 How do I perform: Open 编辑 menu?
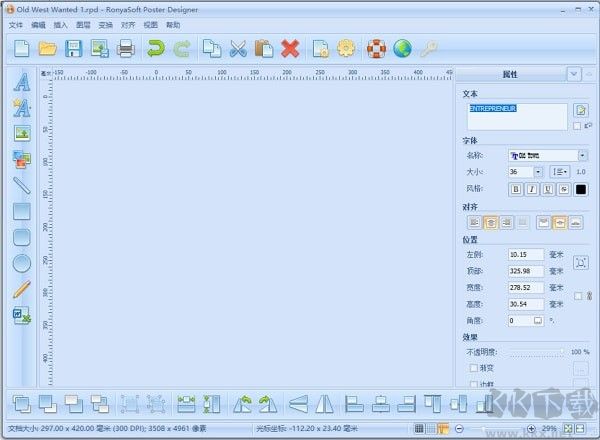38,25
